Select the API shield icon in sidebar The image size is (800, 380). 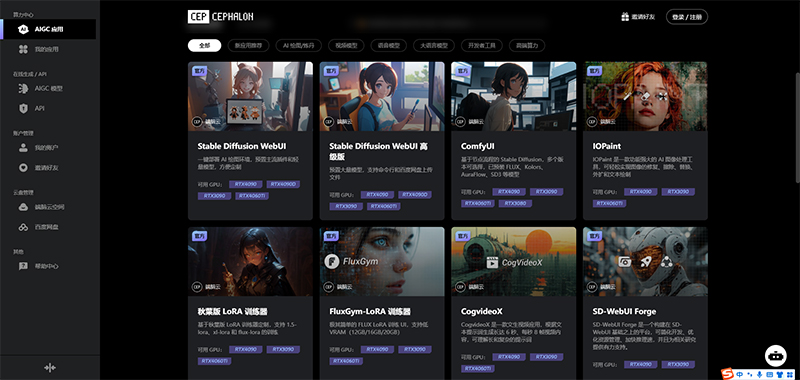[23, 108]
